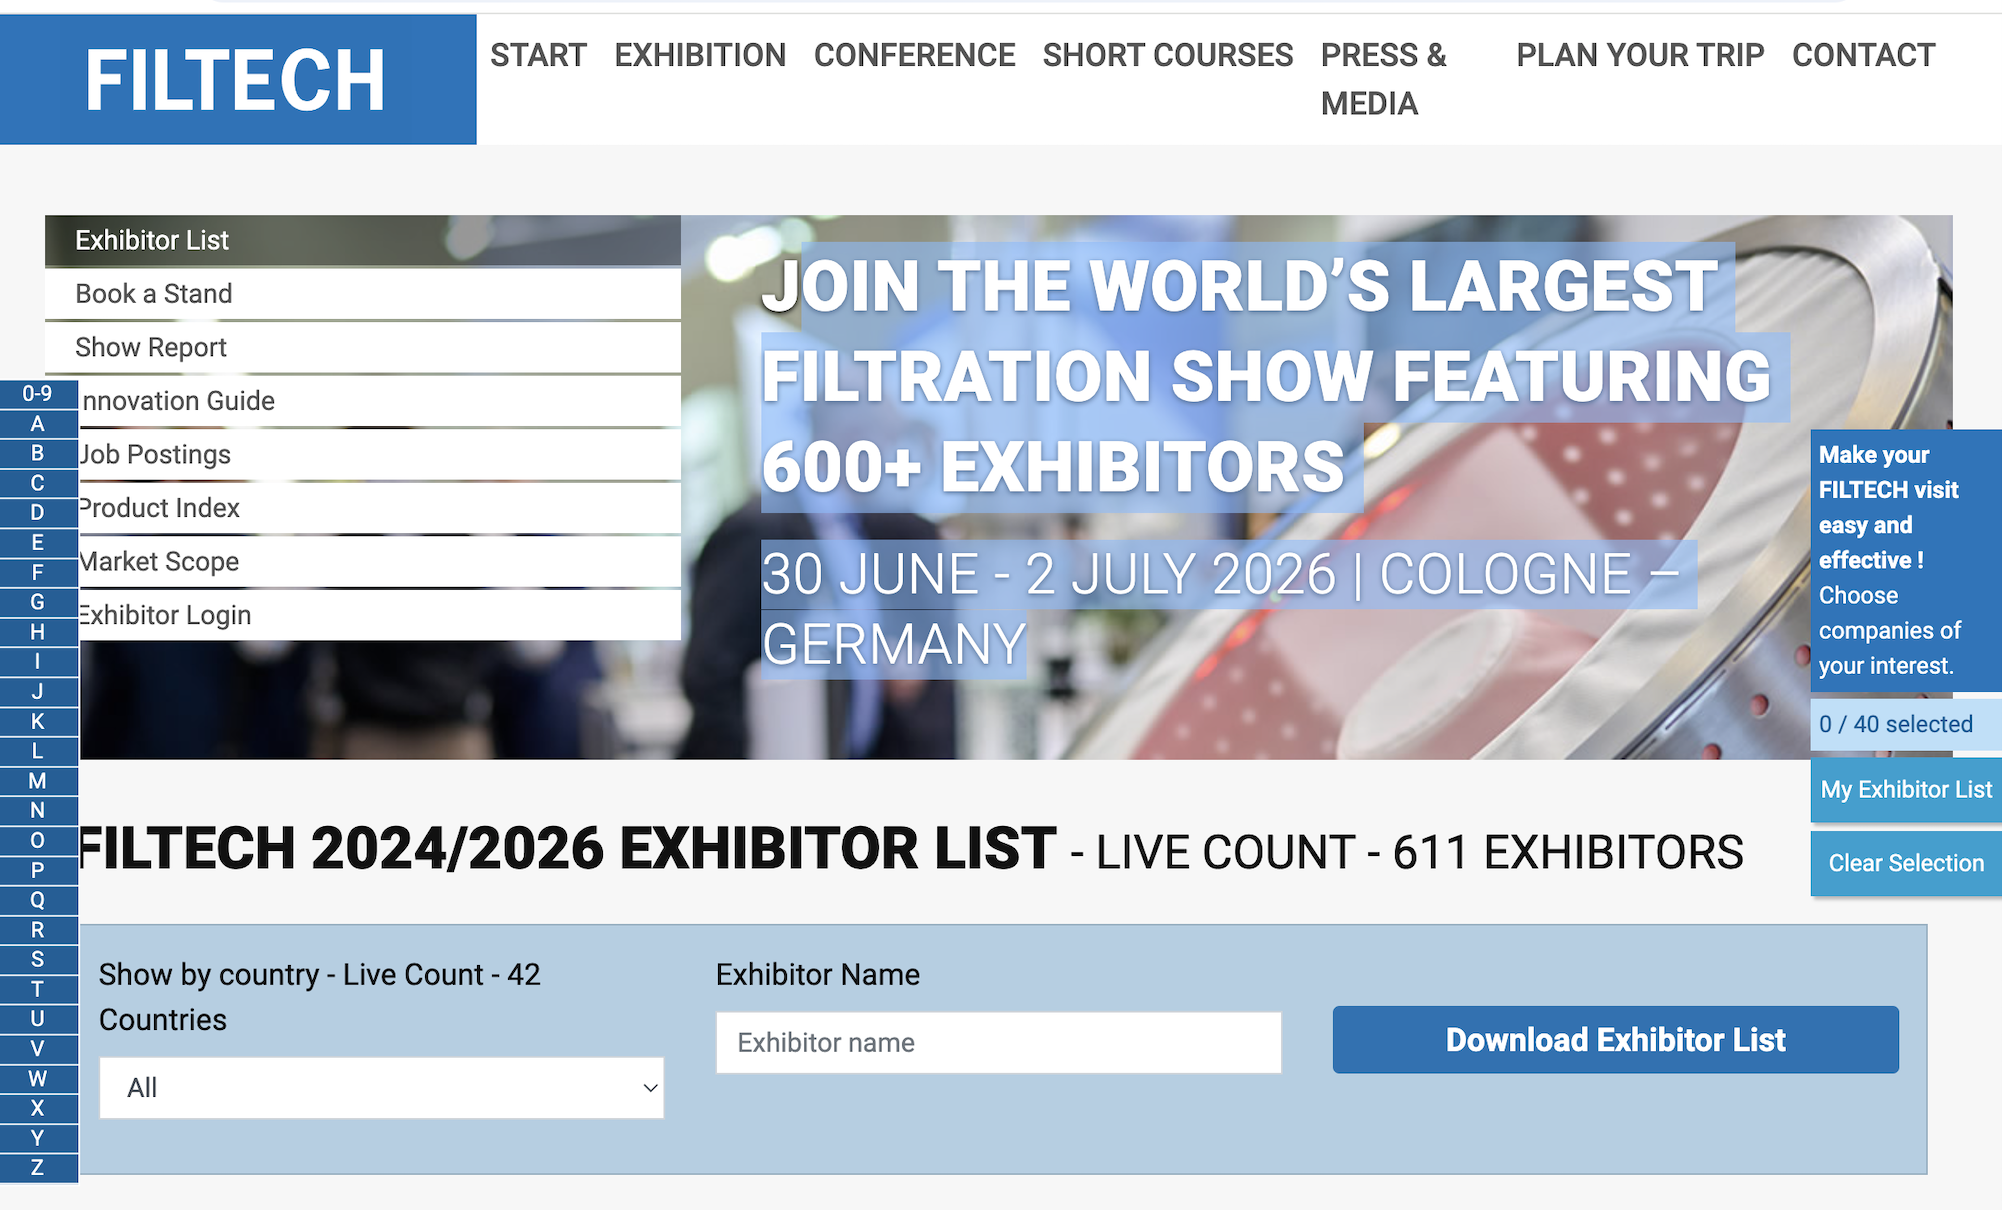This screenshot has width=2002, height=1210.
Task: Jump to exhibitors starting with 0-9
Action: coord(38,394)
